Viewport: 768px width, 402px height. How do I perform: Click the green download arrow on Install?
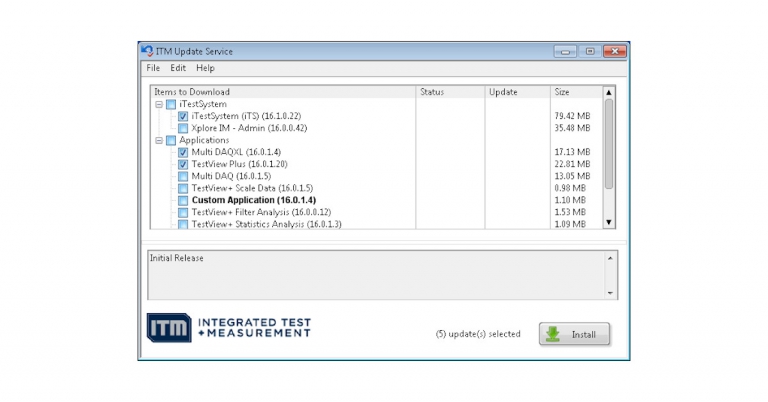[x=553, y=334]
